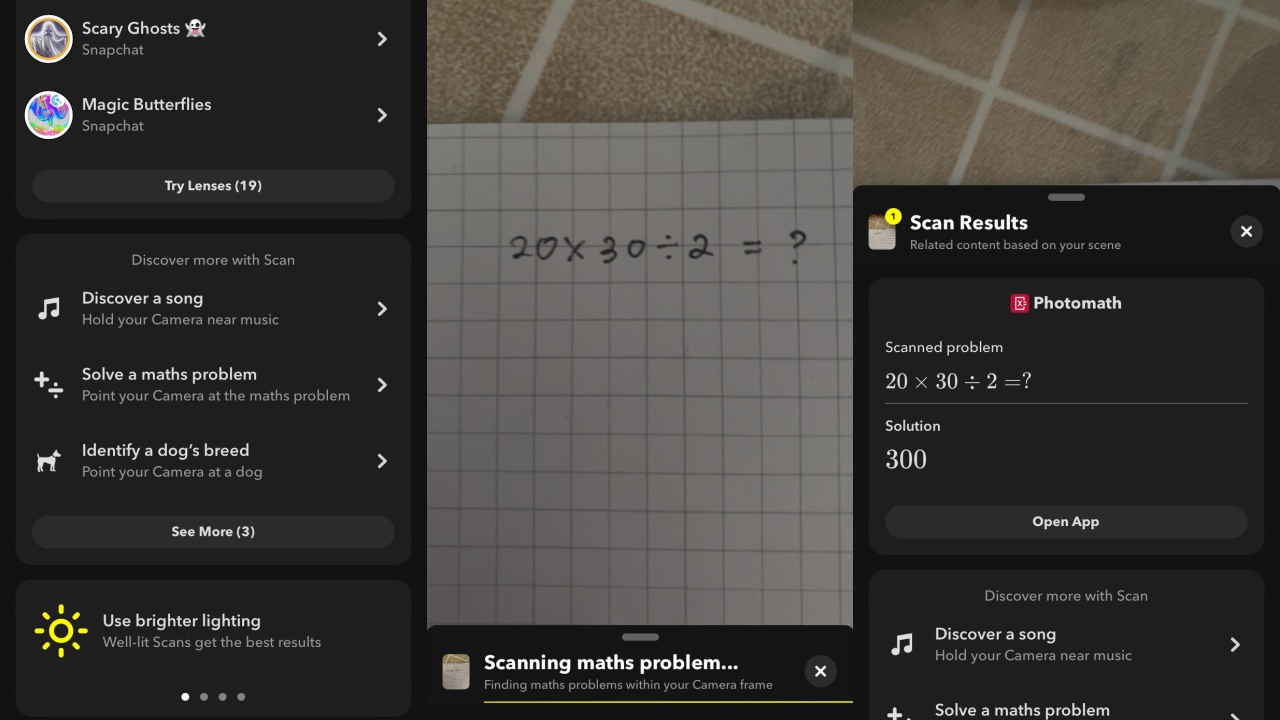Open Solve a maths problem chevron in left panel
The image size is (1280, 720).
pos(382,385)
